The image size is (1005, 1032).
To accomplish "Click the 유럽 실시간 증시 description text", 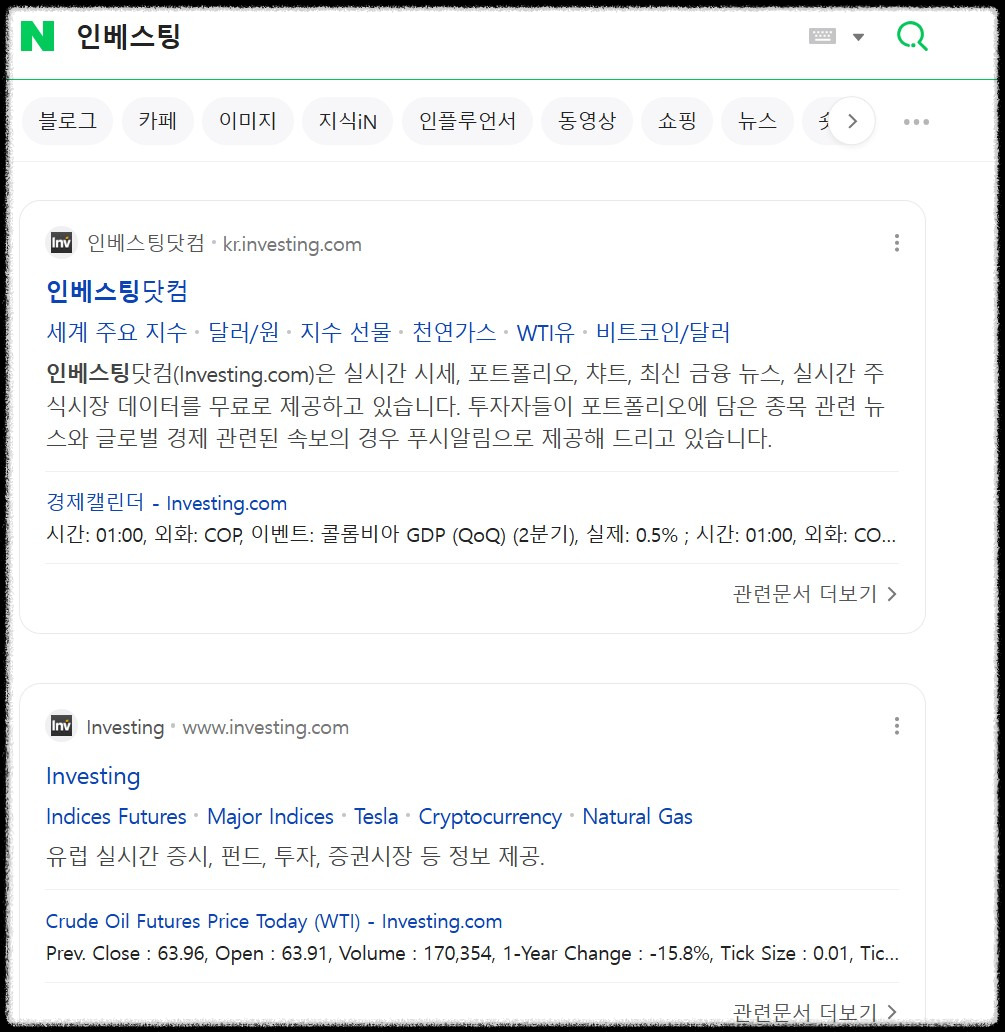I will pos(296,856).
